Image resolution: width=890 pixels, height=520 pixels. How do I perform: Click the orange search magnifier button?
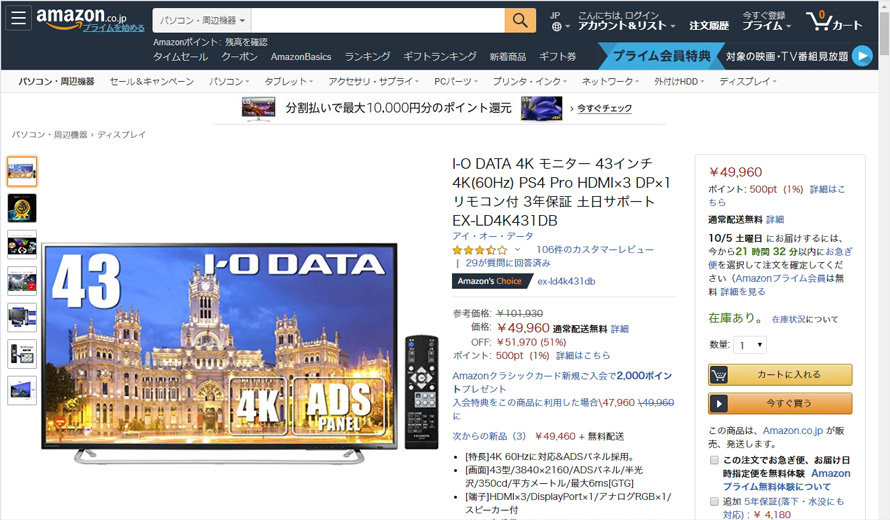[x=520, y=20]
